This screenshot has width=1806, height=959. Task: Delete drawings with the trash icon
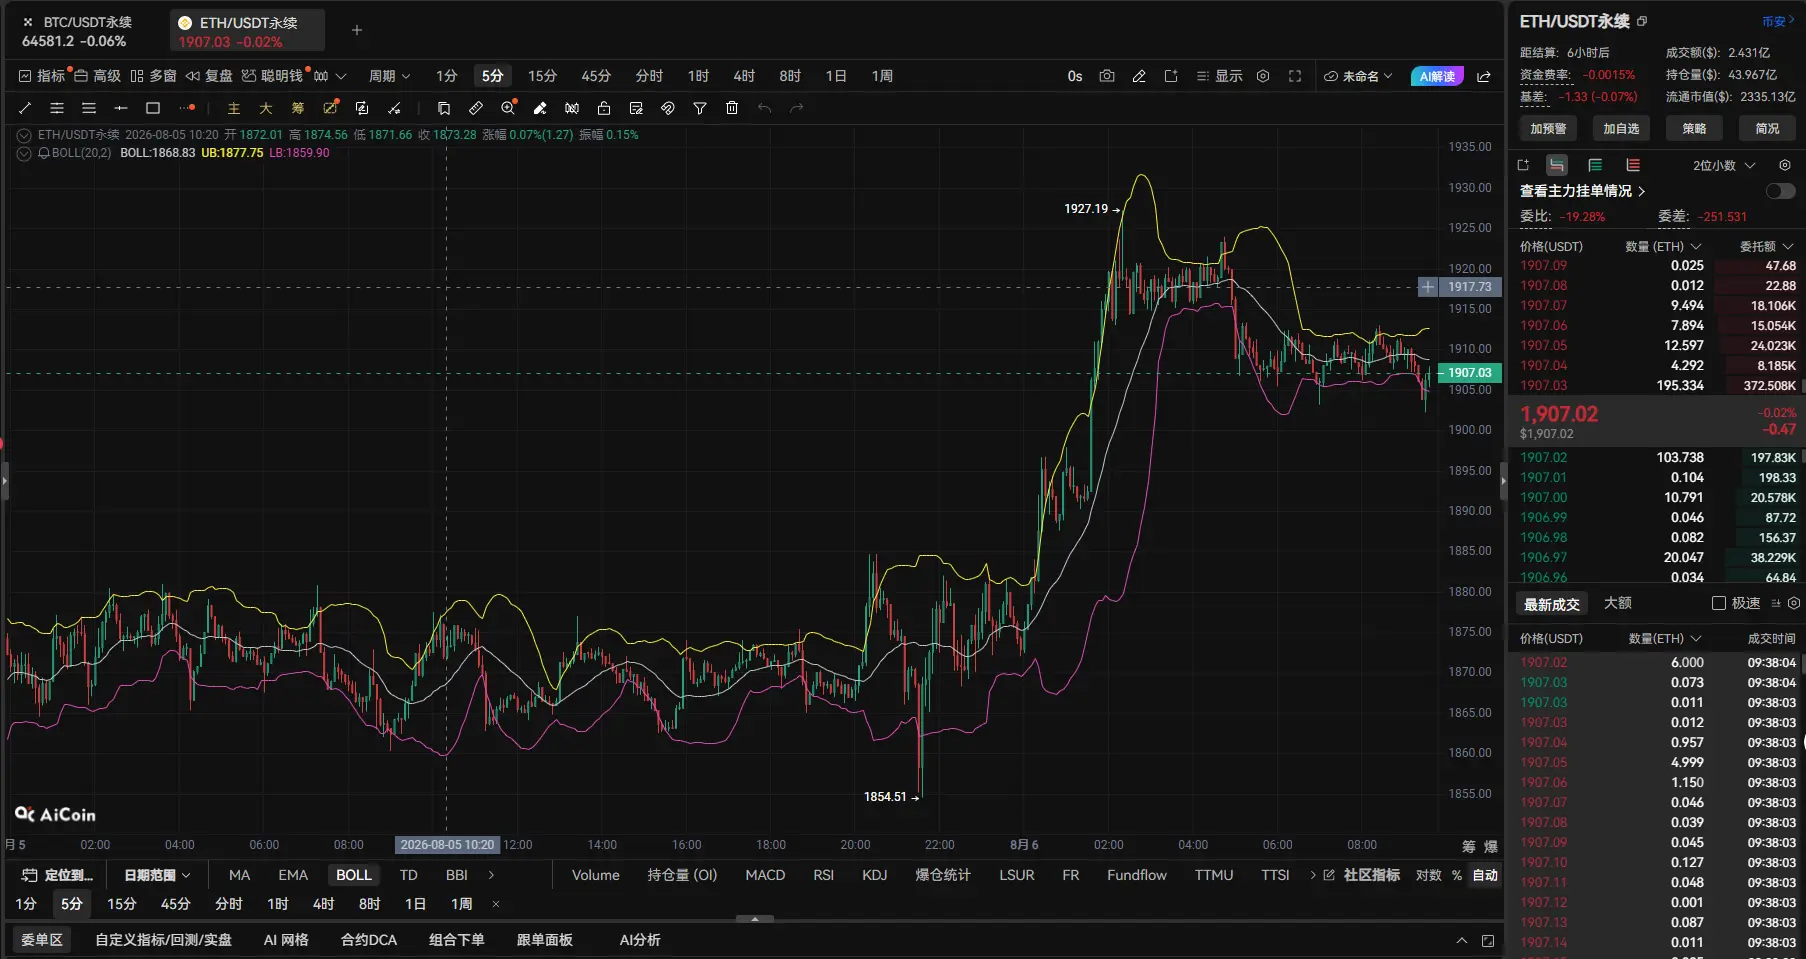[732, 108]
